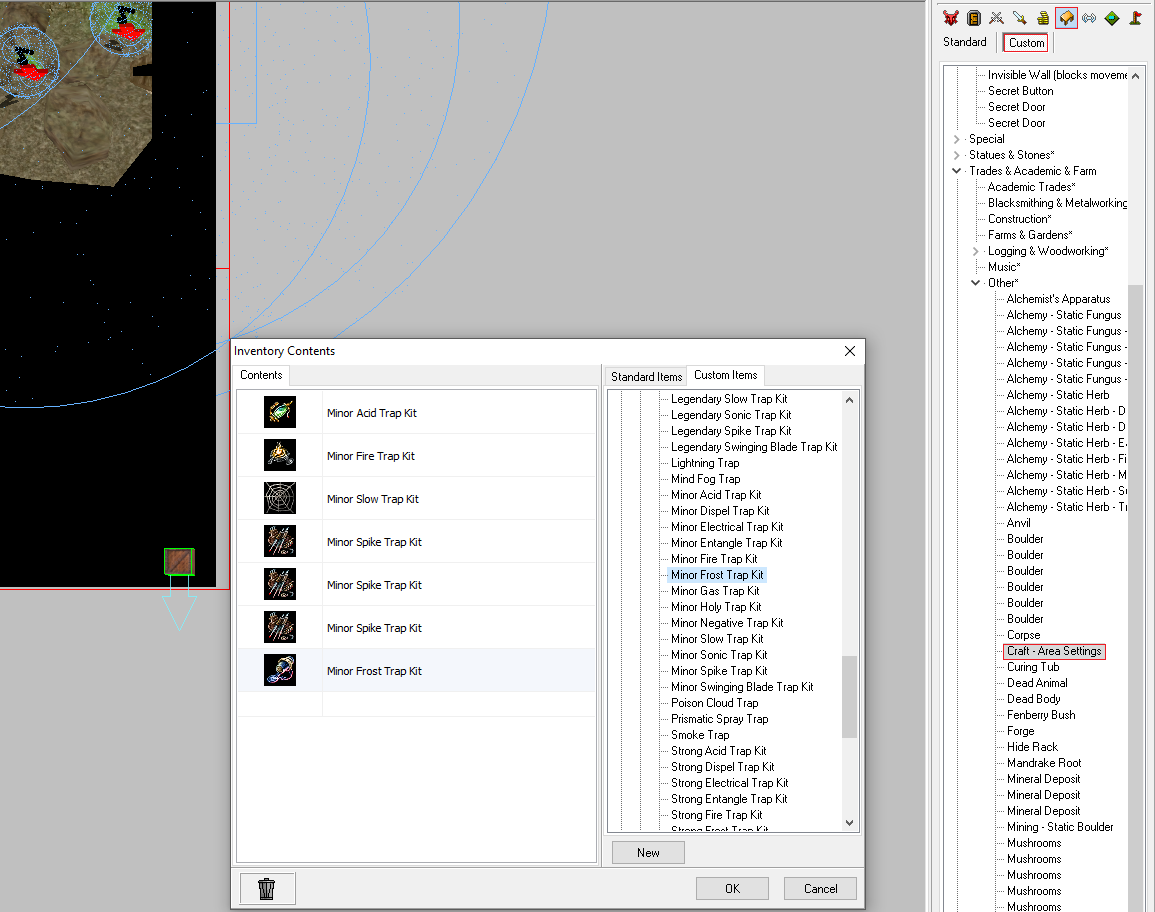The width and height of the screenshot is (1155, 912).
Task: Switch to the Encounters crossed-swords palette
Action: click(996, 17)
